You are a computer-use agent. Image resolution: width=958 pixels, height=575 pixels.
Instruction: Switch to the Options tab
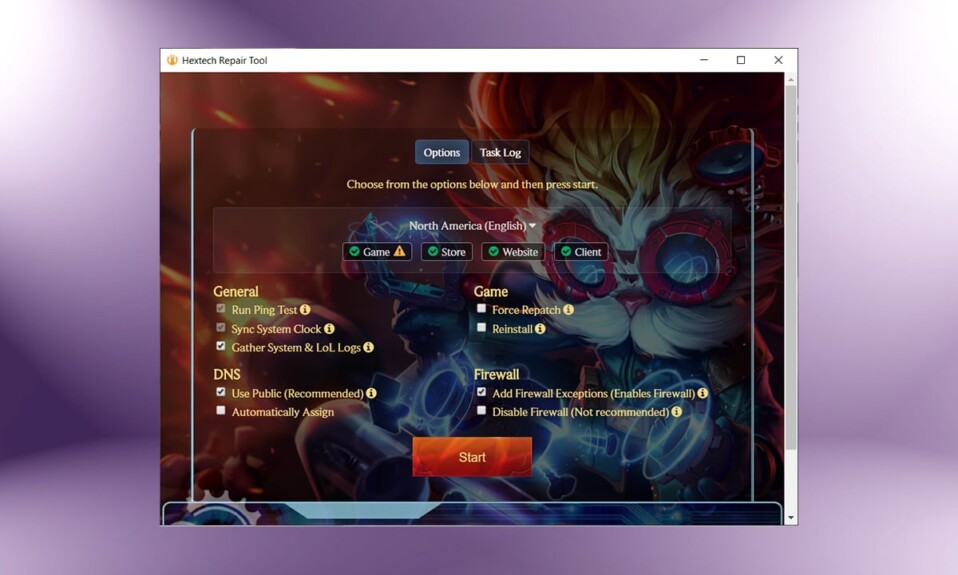[x=442, y=152]
